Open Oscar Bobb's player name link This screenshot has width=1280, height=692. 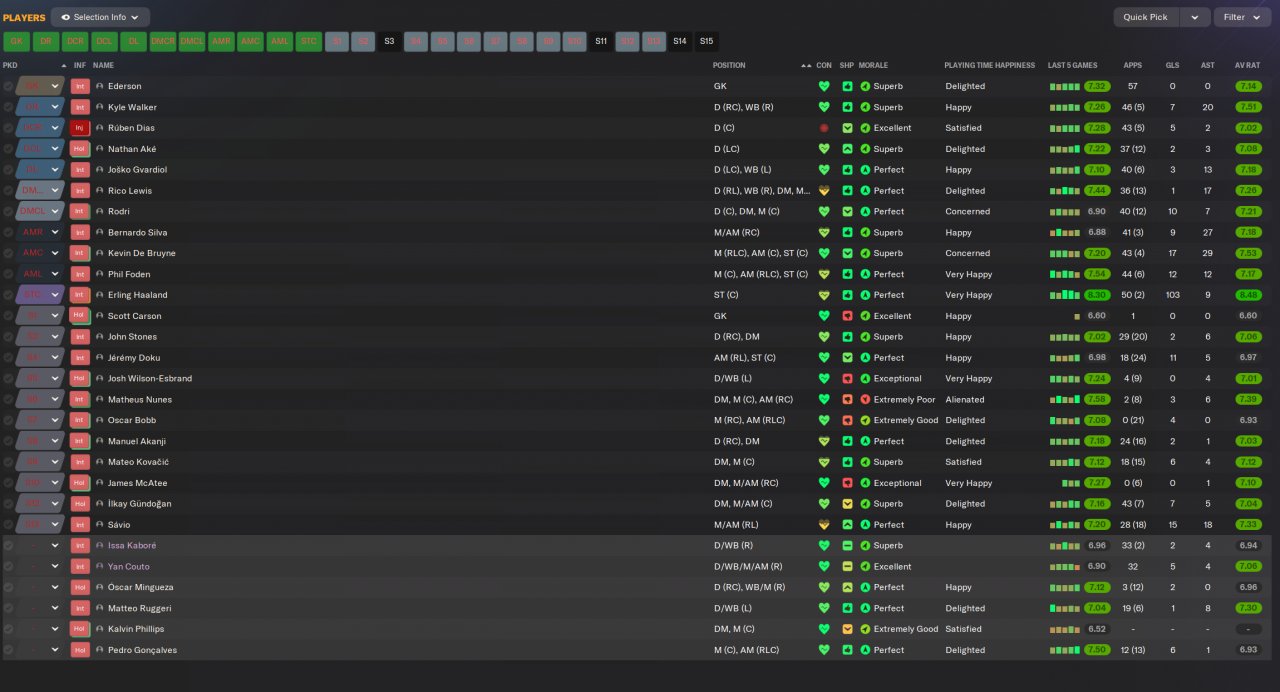[132, 420]
